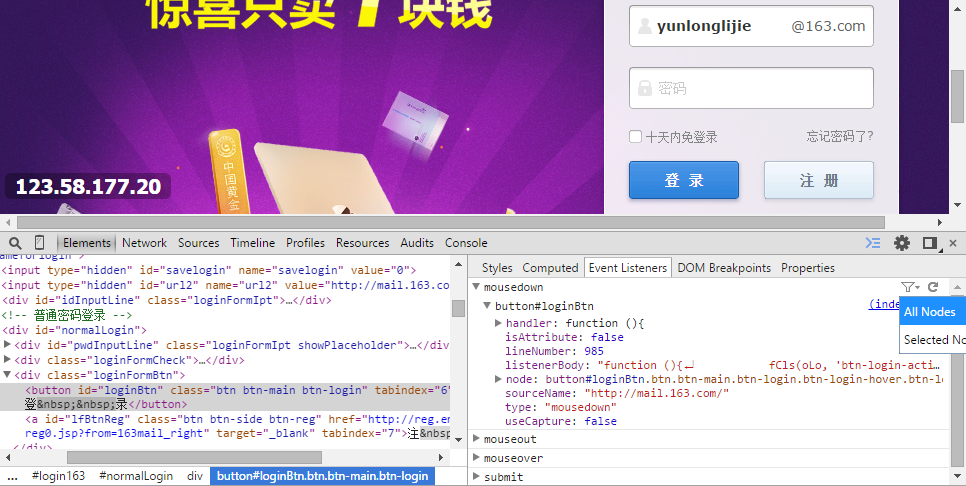966x486 pixels.
Task: Open the Computed styles tab
Action: (x=550, y=268)
